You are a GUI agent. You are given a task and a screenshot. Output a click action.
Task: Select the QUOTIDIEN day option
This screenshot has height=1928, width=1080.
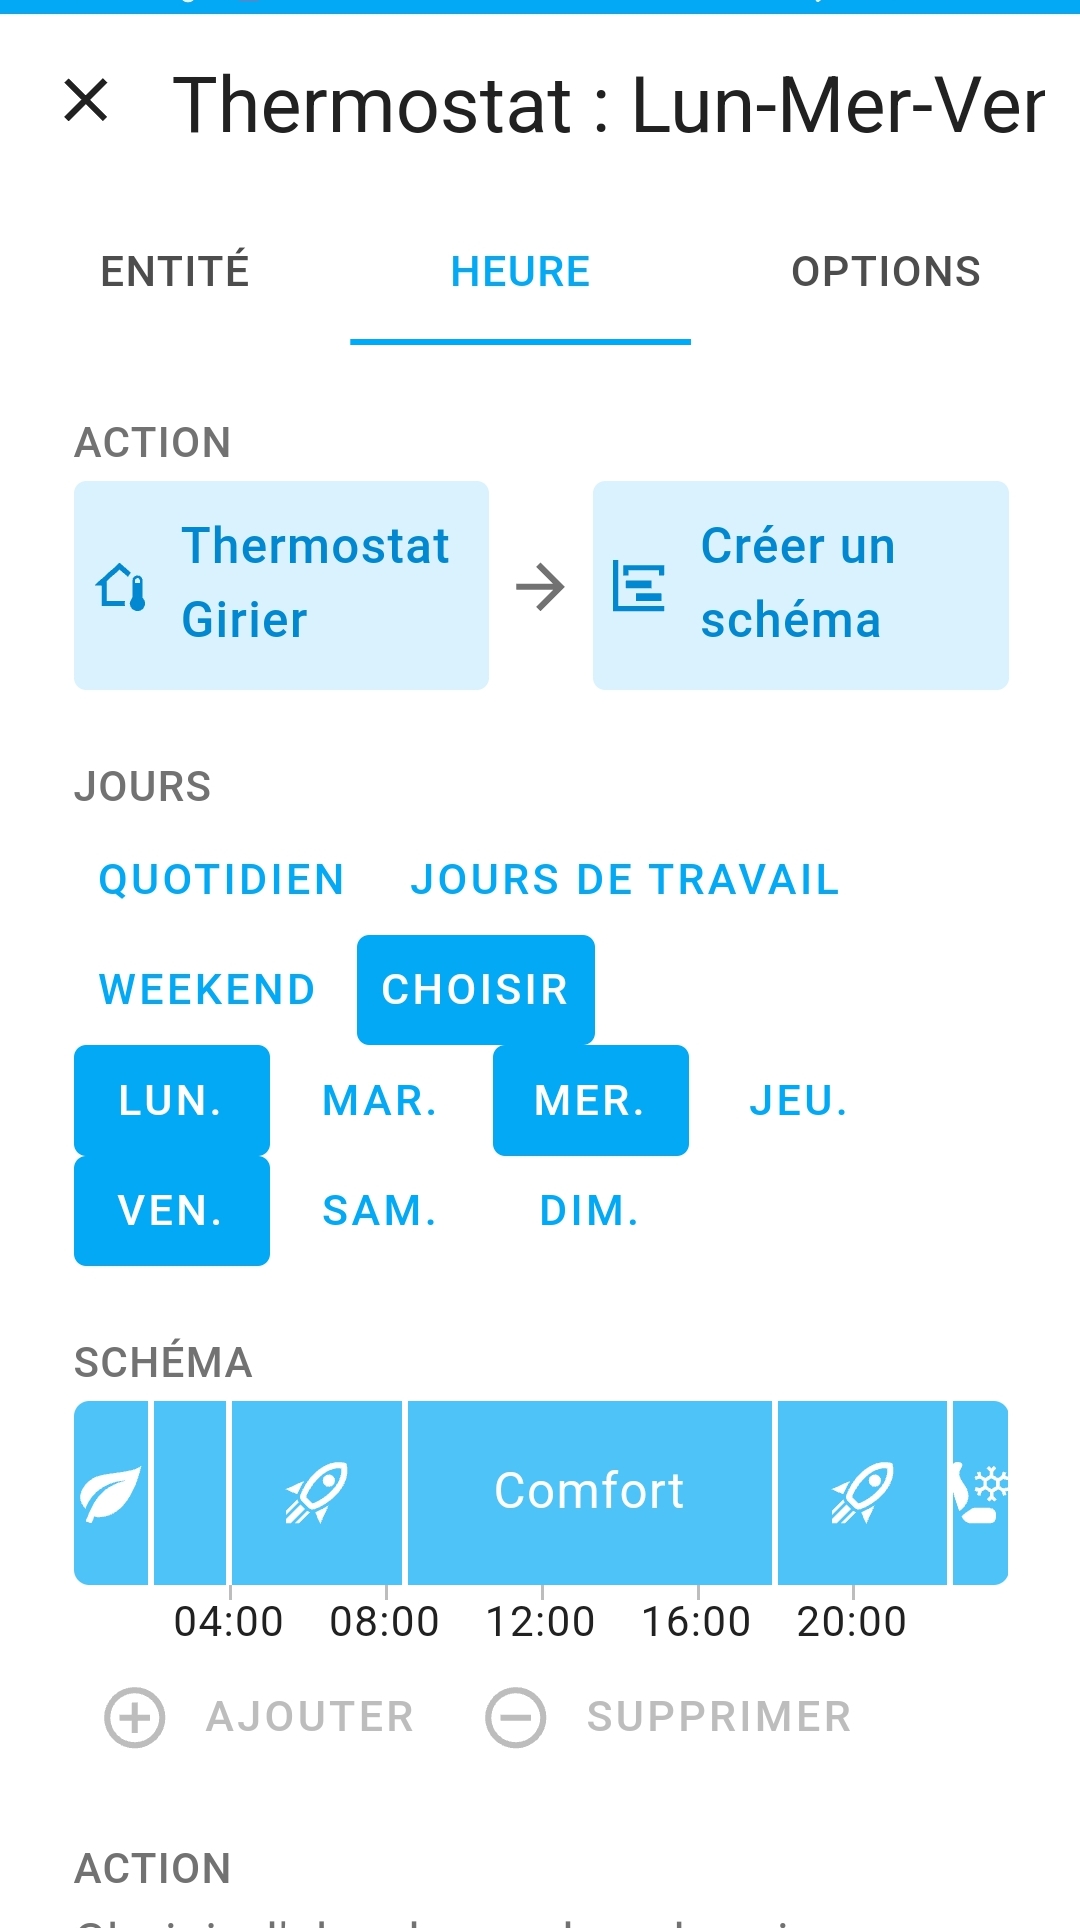pos(221,880)
